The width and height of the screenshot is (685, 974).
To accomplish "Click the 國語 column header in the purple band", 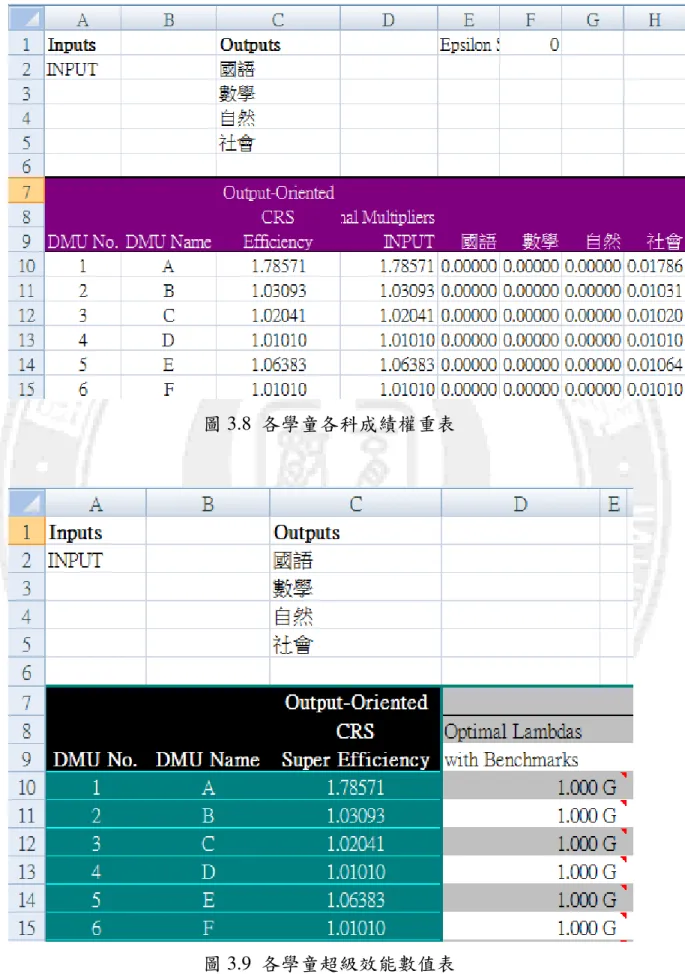I will pyautogui.click(x=478, y=241).
